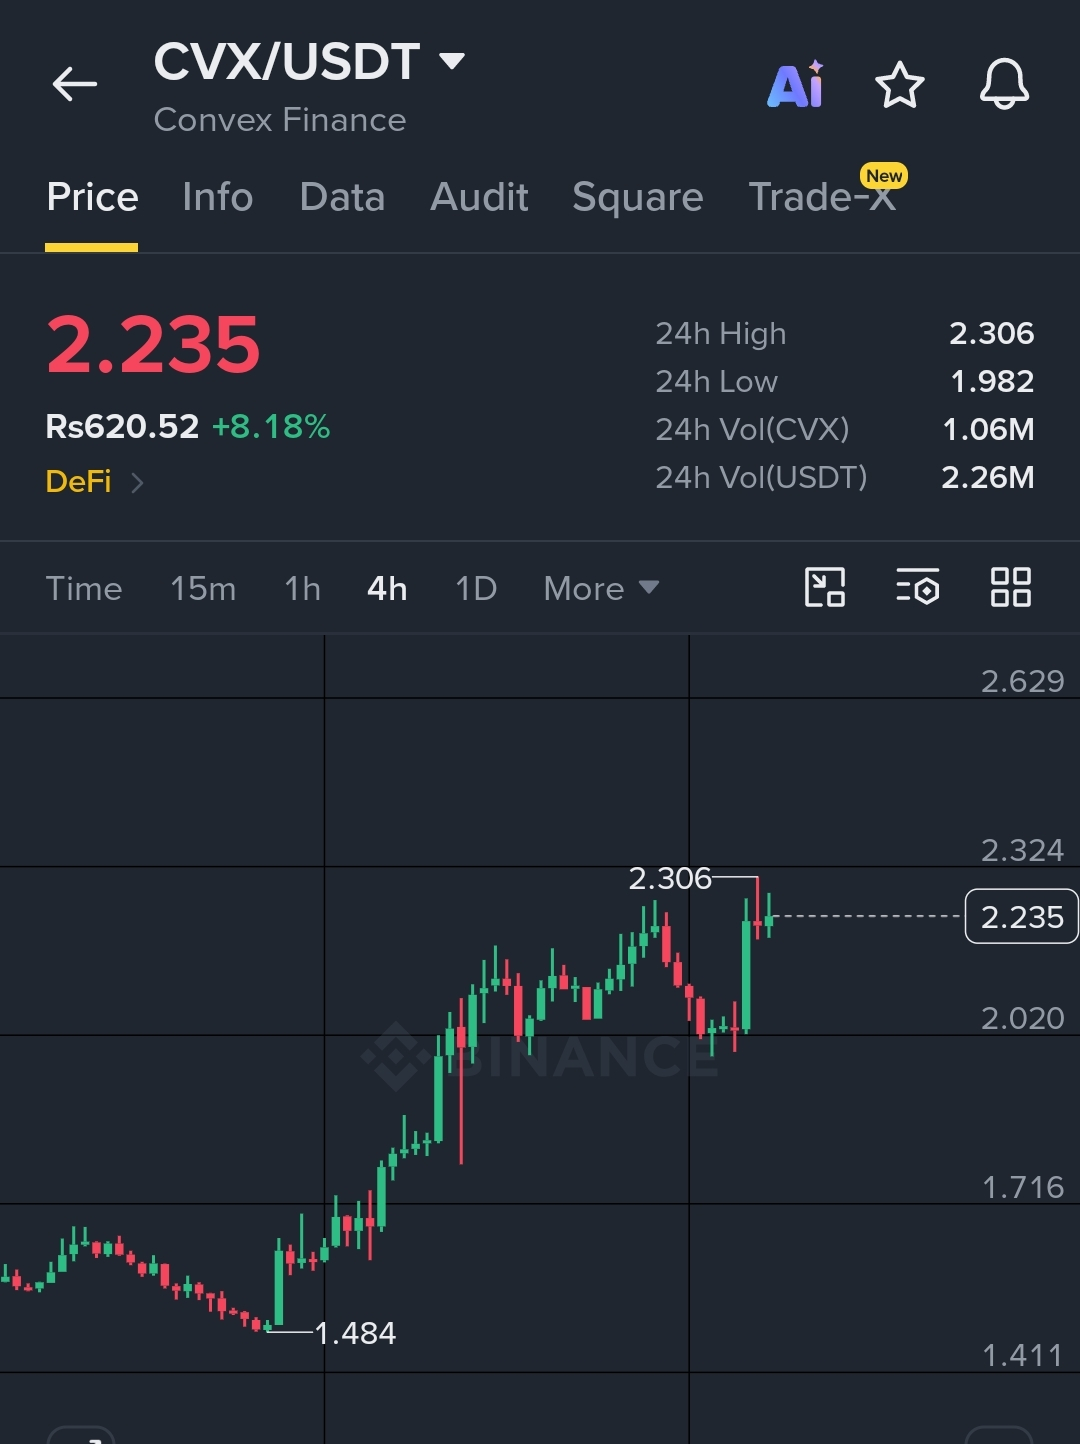Switch to the Info tab
Viewport: 1080px width, 1444px height.
[217, 197]
